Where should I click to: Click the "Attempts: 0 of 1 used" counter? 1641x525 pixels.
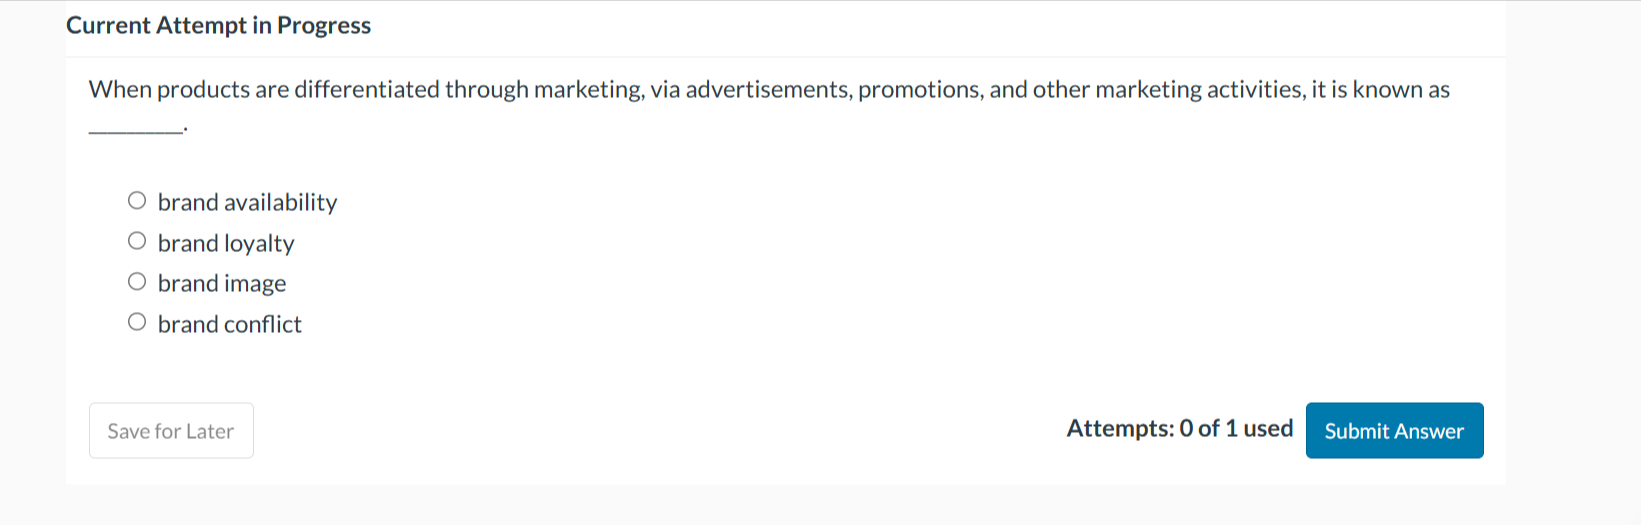coord(1179,429)
